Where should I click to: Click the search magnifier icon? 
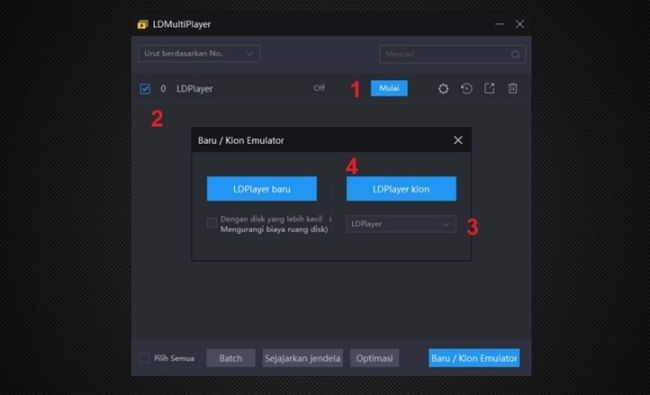pos(515,54)
